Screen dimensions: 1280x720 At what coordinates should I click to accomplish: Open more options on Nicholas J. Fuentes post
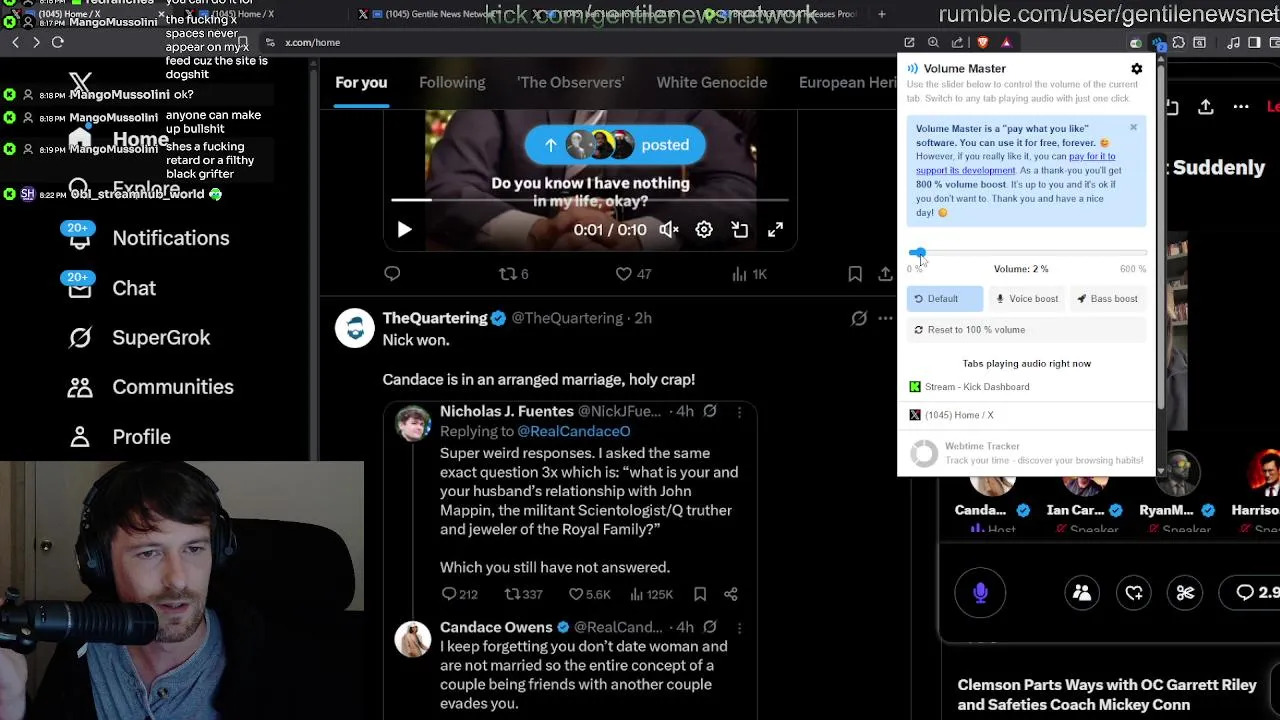[739, 412]
